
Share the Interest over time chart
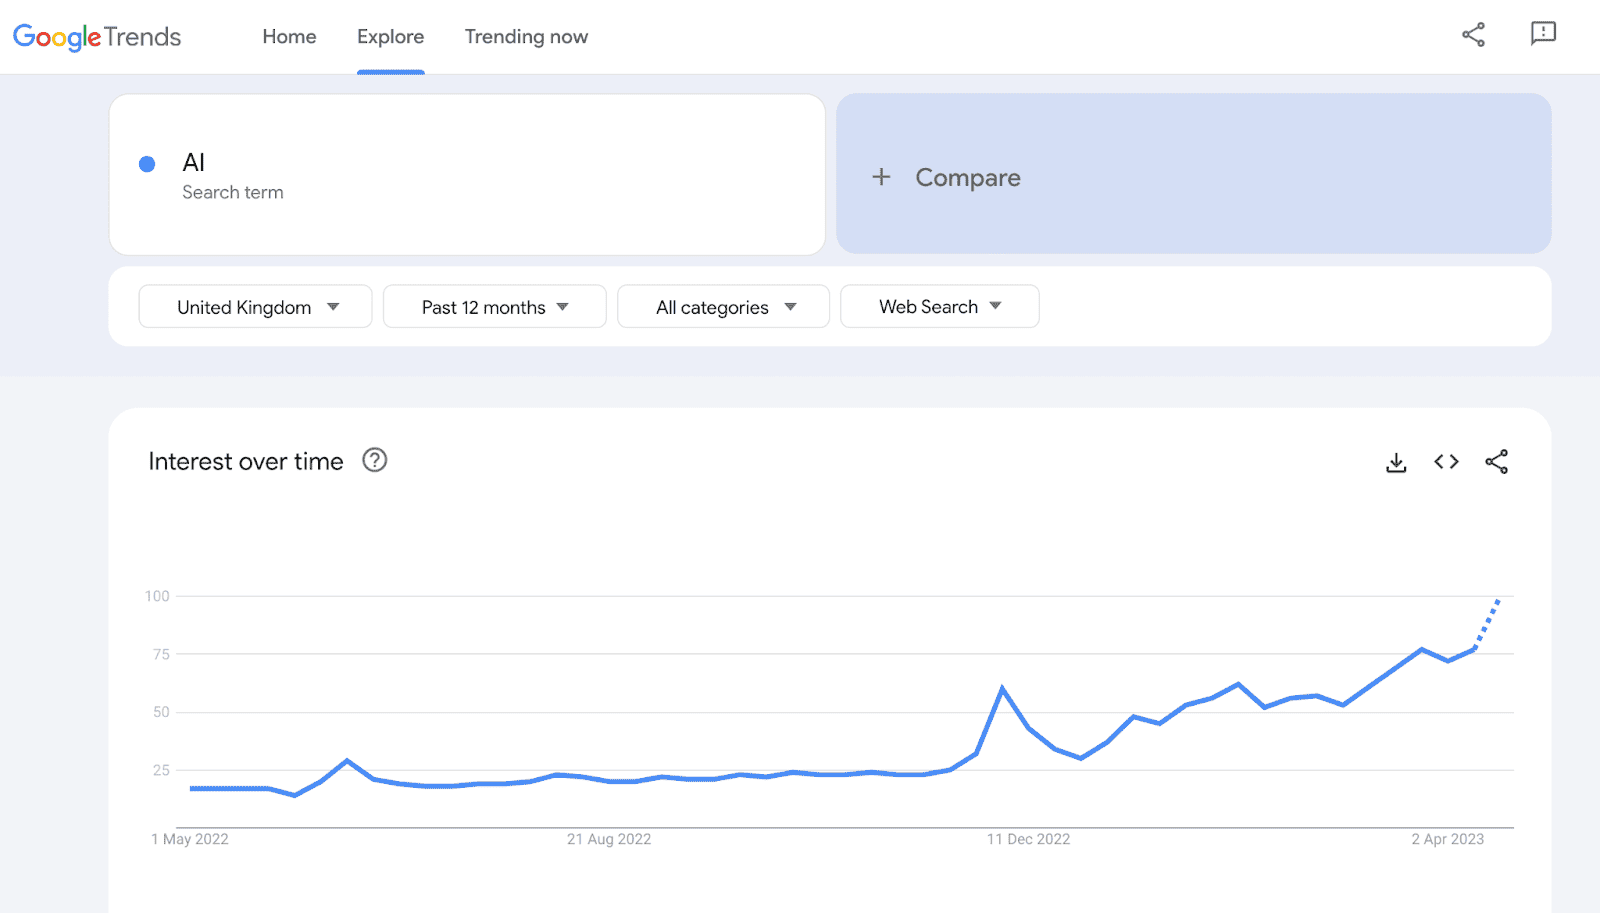coord(1496,461)
